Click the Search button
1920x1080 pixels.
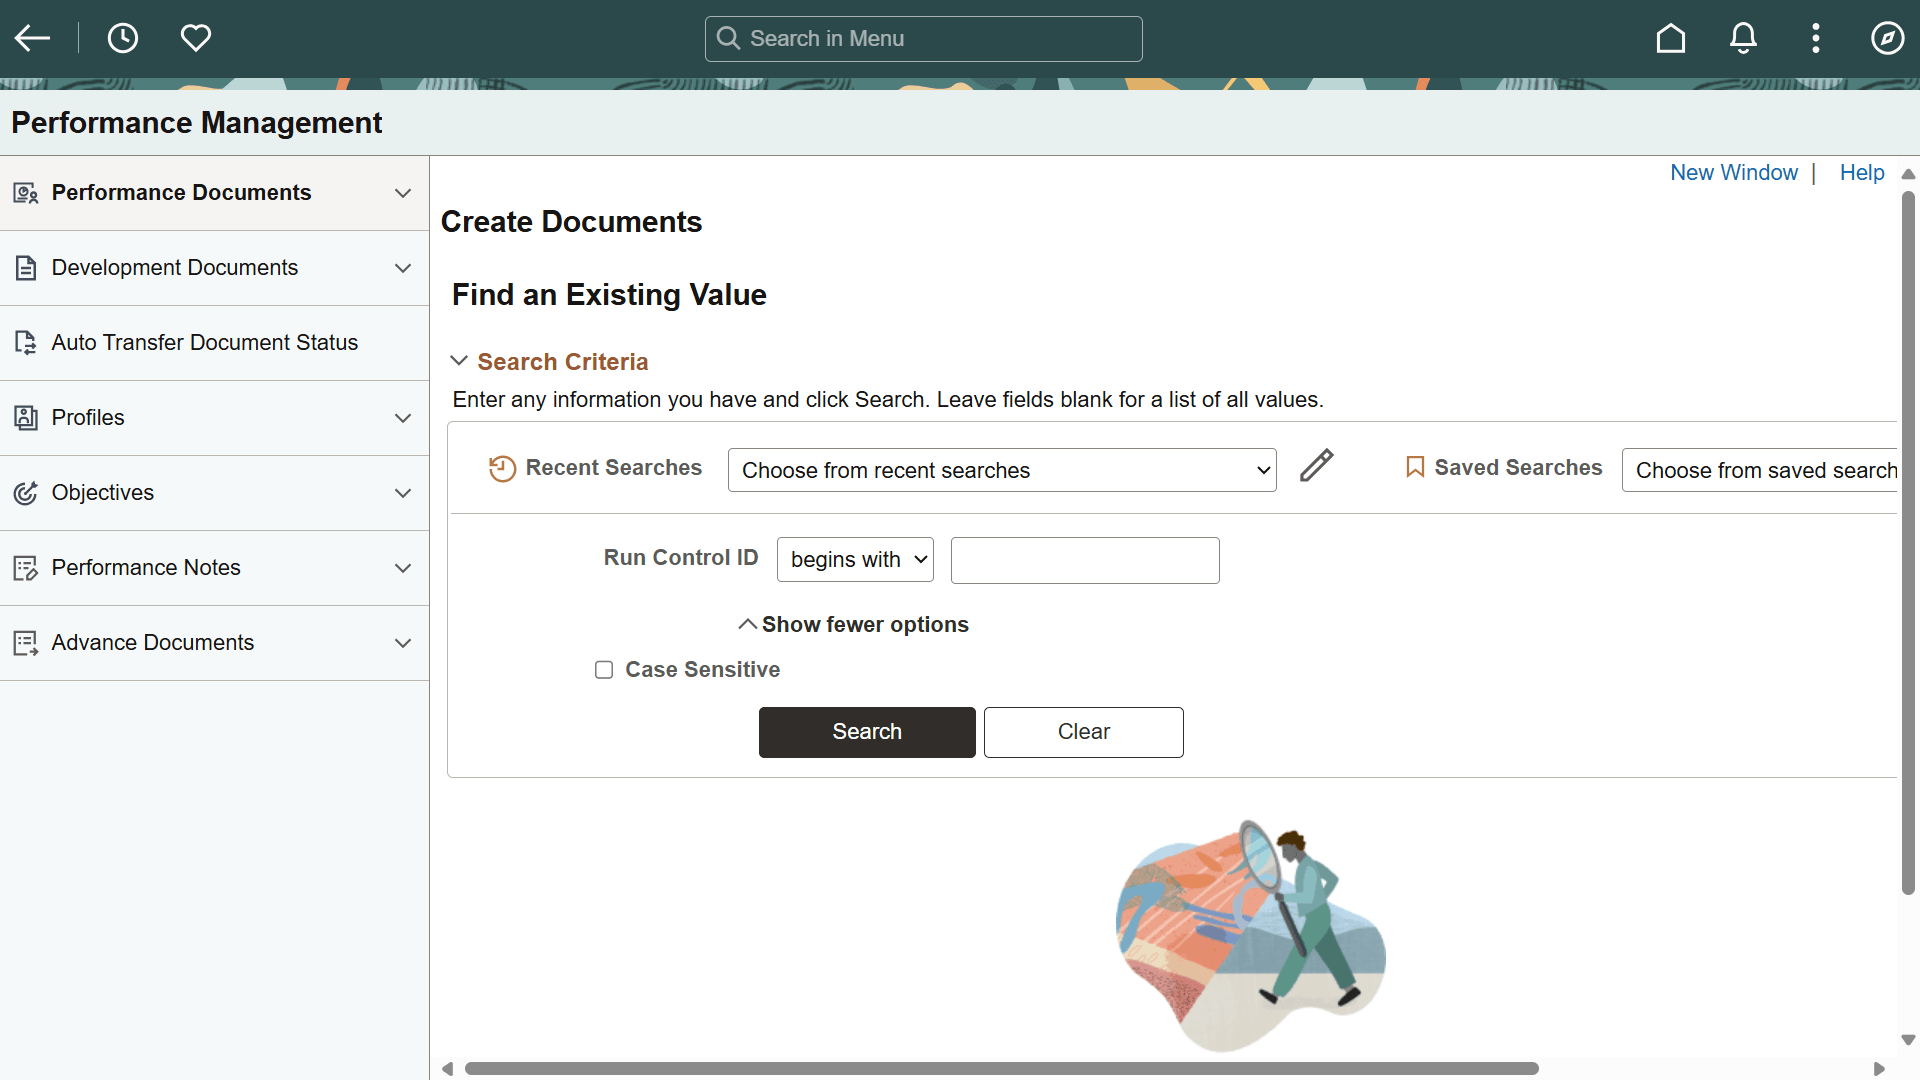[x=866, y=732]
